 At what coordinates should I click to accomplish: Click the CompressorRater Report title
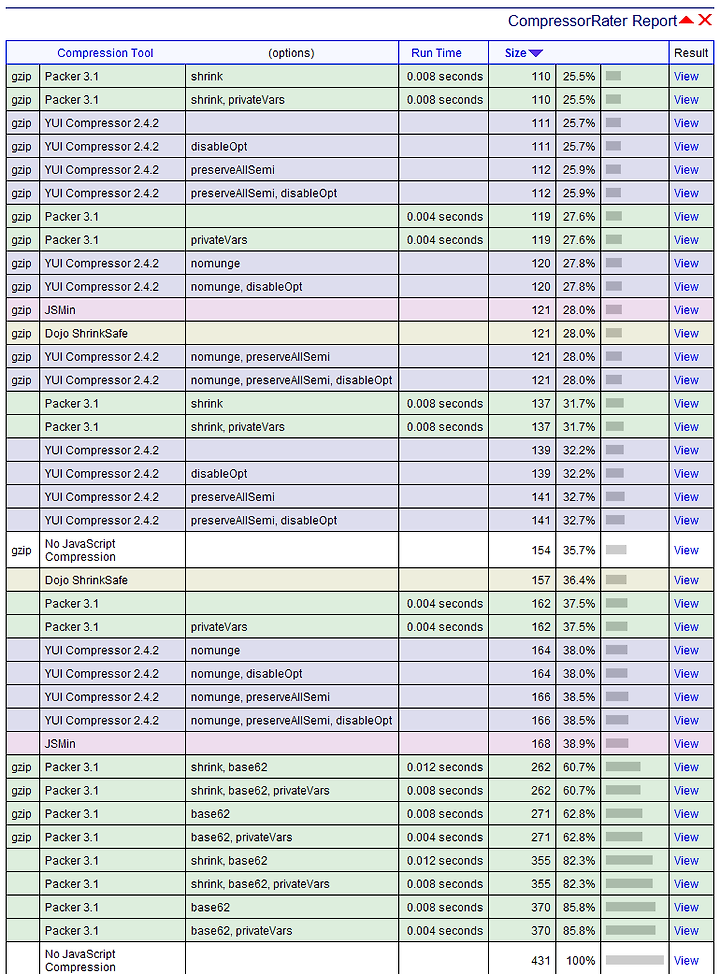[x=592, y=20]
